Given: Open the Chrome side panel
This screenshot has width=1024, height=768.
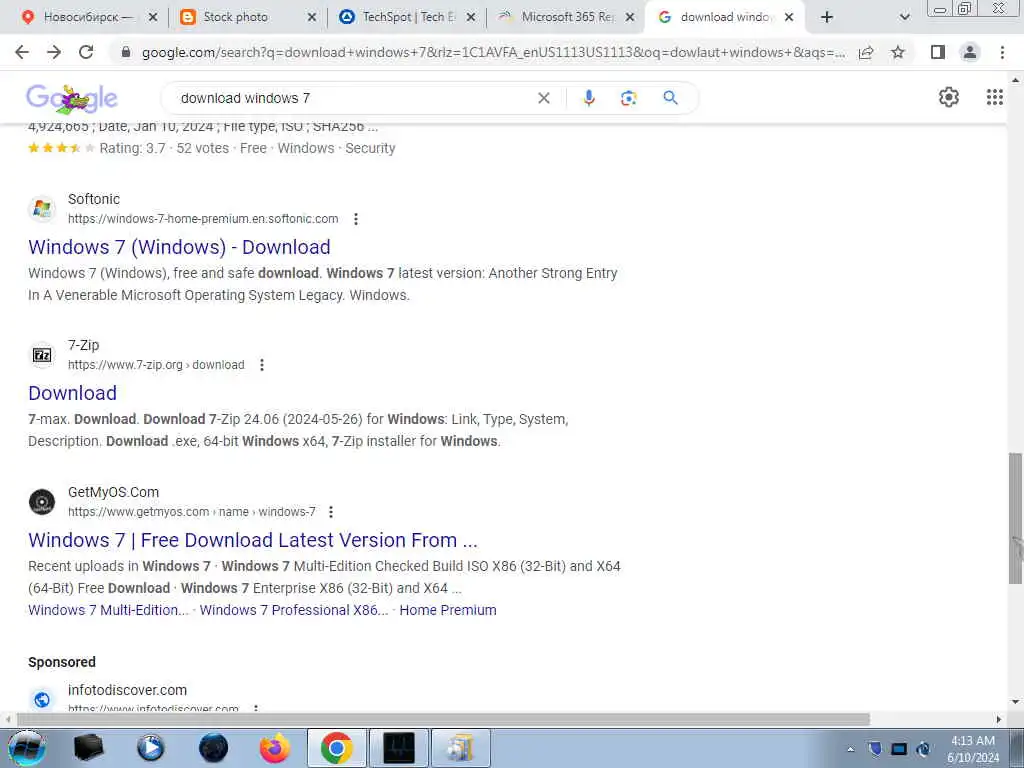Looking at the screenshot, I should click(x=938, y=52).
